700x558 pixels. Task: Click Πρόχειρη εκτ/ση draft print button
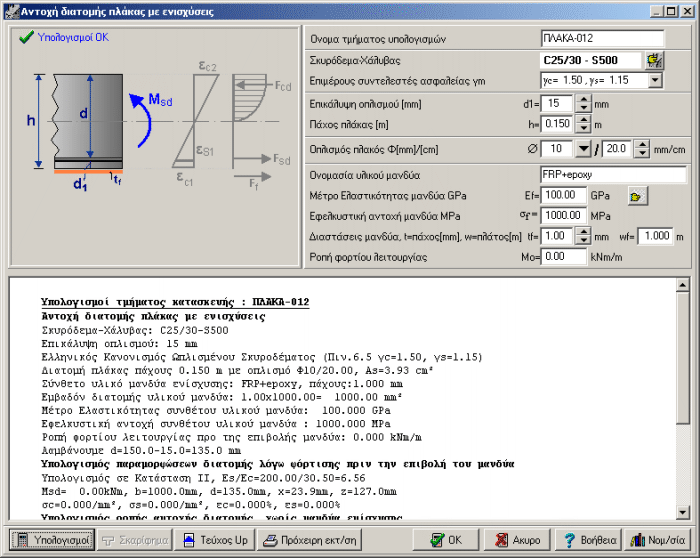point(310,540)
